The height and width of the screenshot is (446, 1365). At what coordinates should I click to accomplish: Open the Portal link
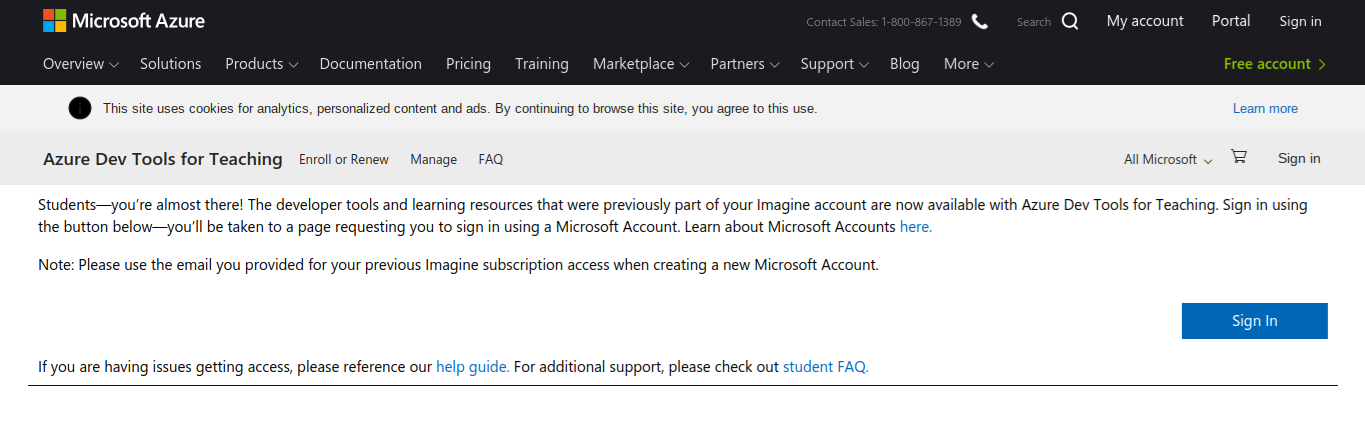click(x=1231, y=21)
